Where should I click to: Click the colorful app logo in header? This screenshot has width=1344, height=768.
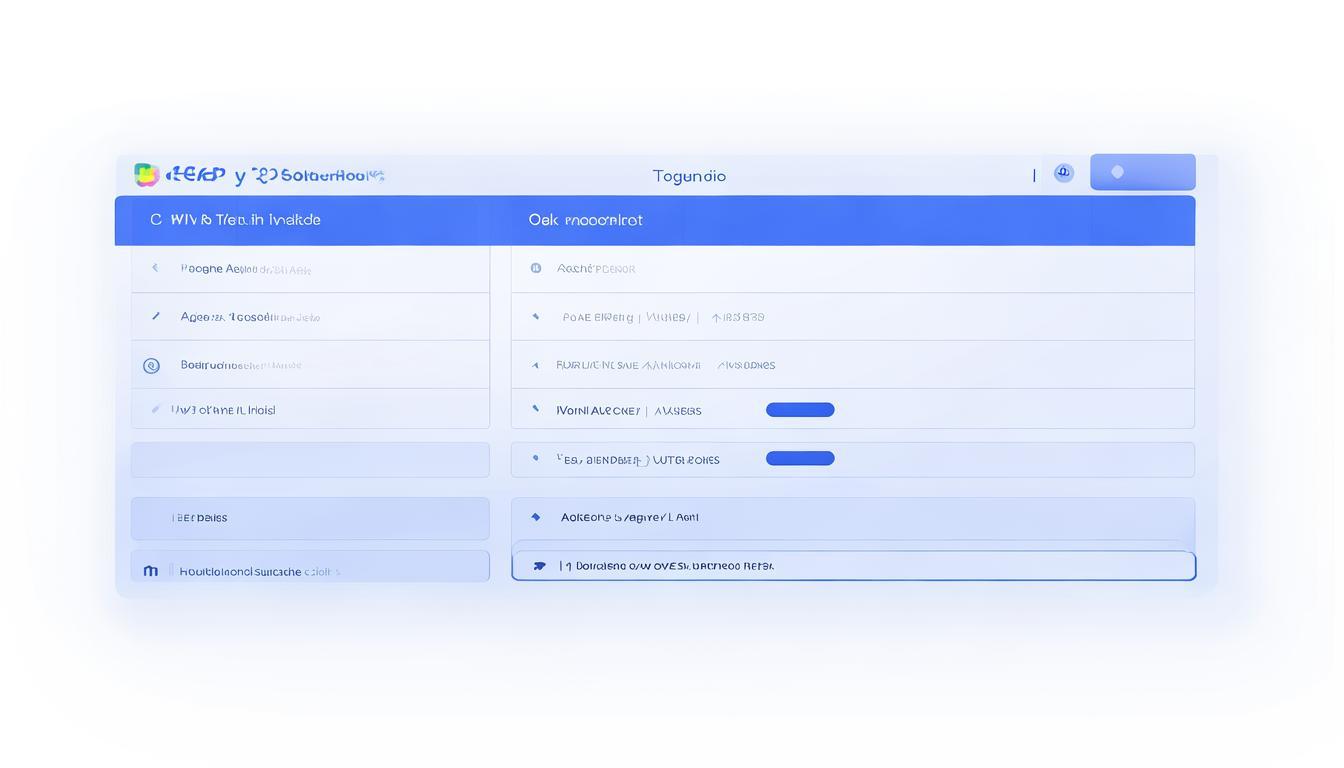pos(146,175)
